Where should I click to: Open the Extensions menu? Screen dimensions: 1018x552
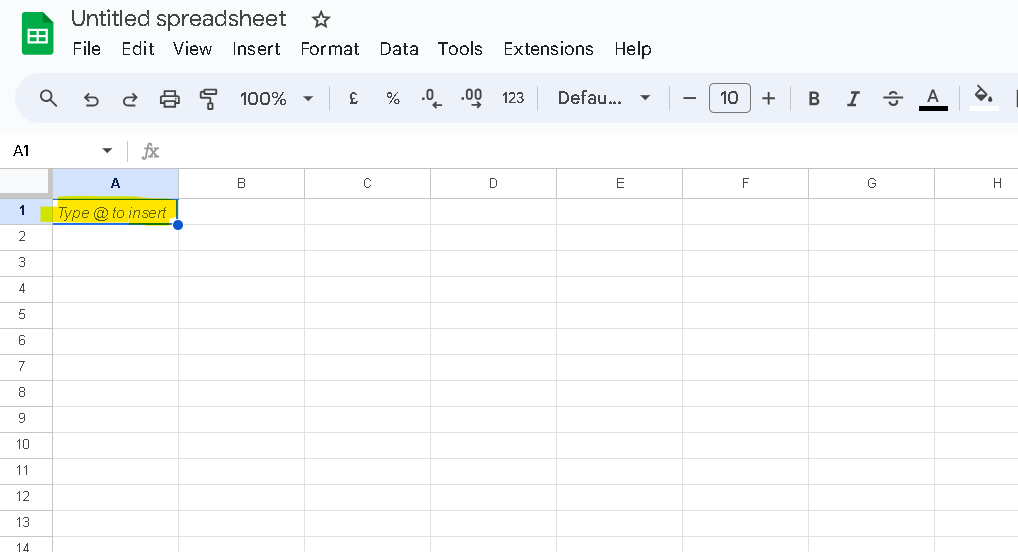pos(548,49)
